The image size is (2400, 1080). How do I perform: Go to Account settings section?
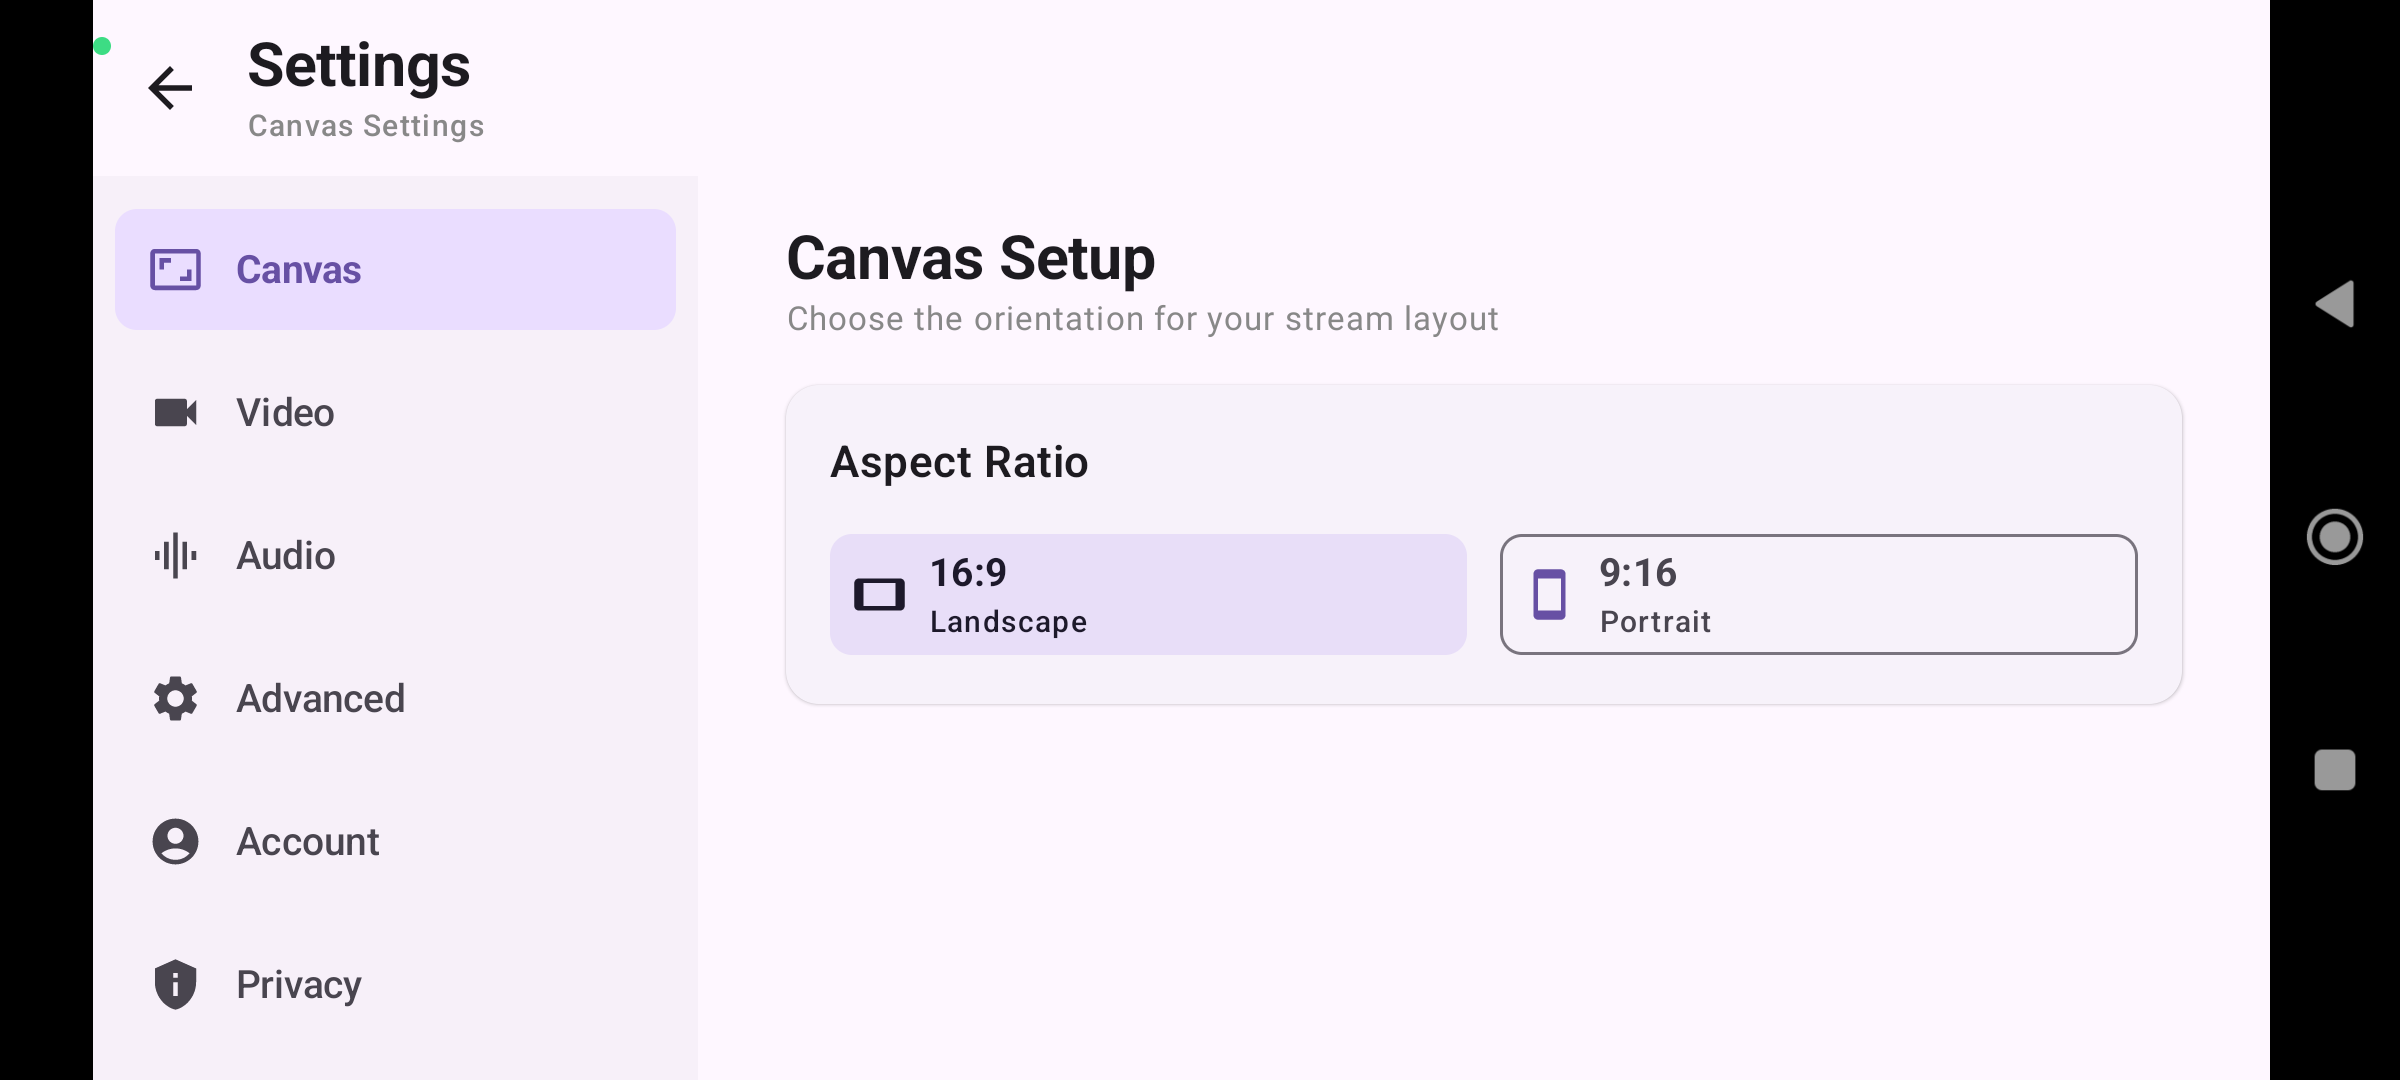[395, 841]
